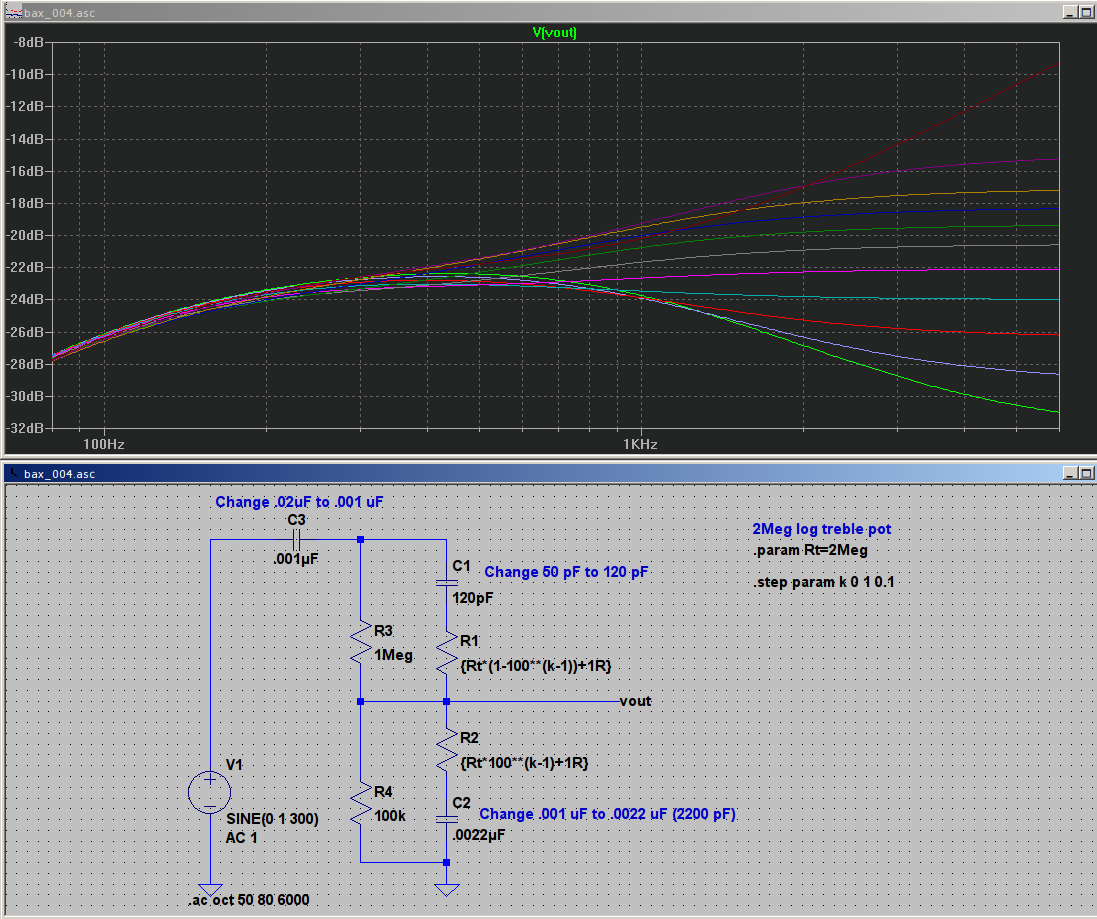Click the R1 resistor symbol
1097x919 pixels.
click(446, 654)
